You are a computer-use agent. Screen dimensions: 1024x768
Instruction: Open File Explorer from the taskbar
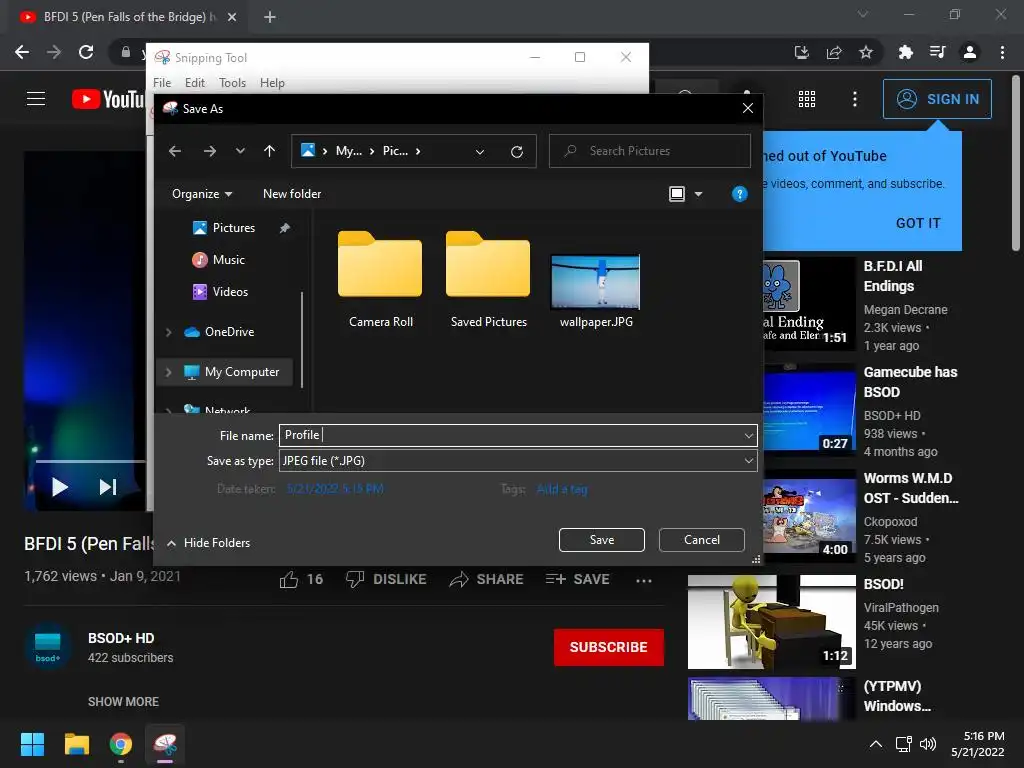tap(76, 744)
